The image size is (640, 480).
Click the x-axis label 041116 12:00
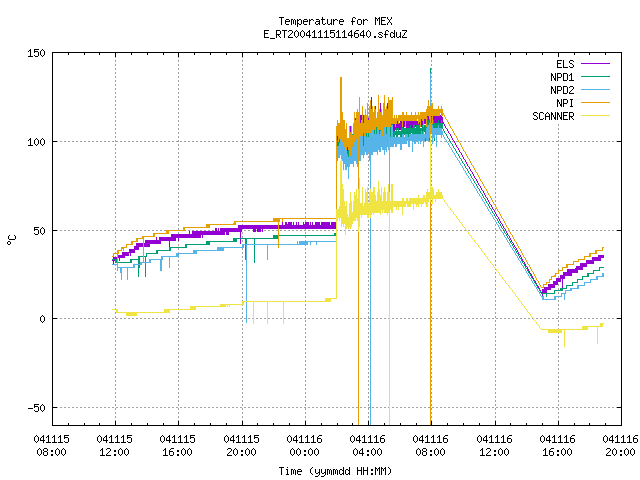pyautogui.click(x=494, y=446)
